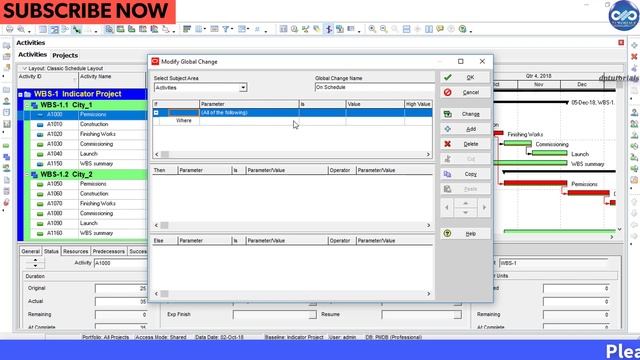Open the Filters funnel icon
Viewport: 640px width, 360px height.
click(225, 29)
